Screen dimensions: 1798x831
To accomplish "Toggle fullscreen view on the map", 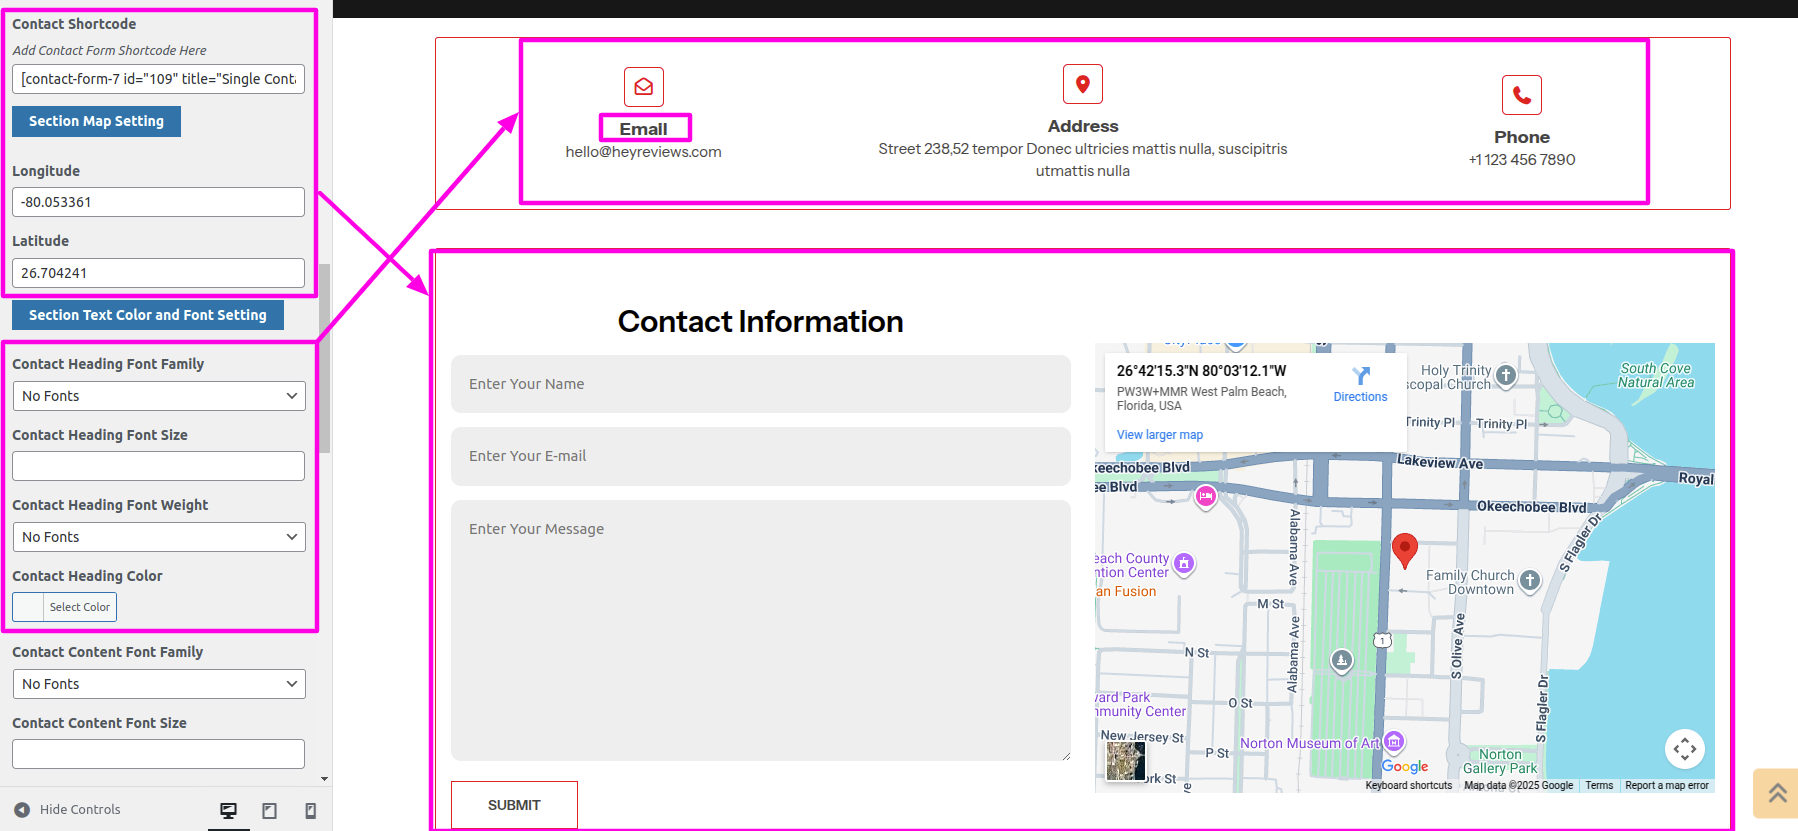I will coord(1684,749).
